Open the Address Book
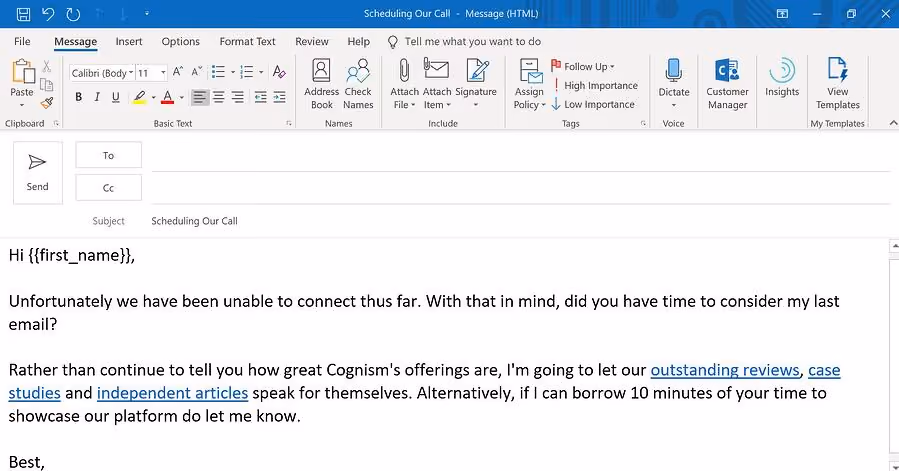 321,84
